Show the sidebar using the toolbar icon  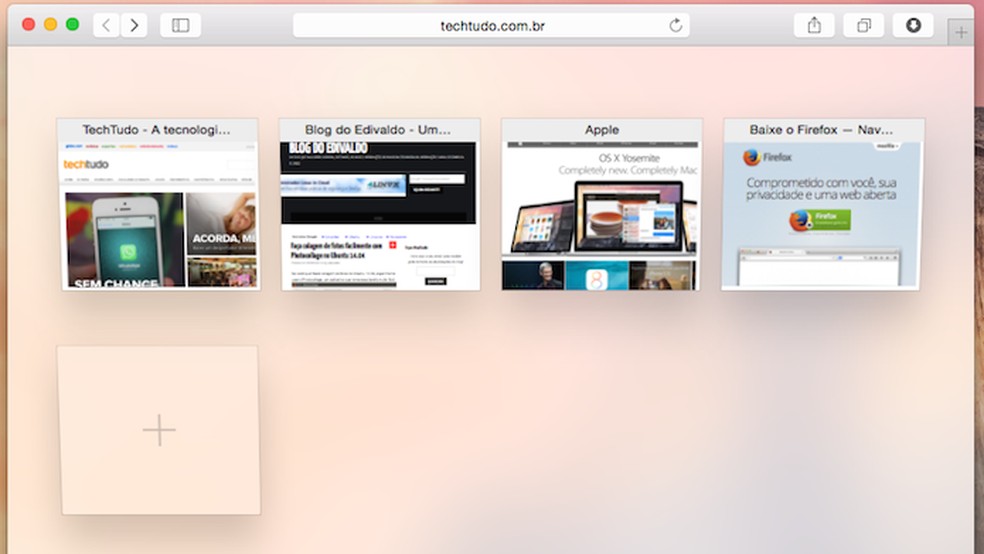click(x=181, y=25)
